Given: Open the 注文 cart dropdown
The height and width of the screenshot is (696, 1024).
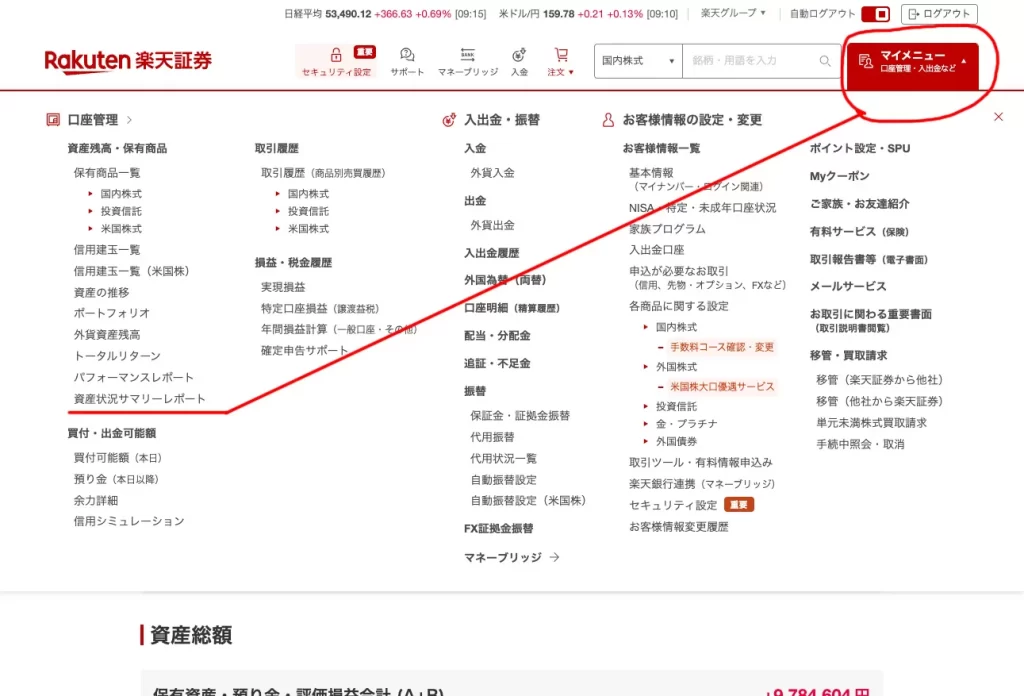Looking at the screenshot, I should (561, 61).
